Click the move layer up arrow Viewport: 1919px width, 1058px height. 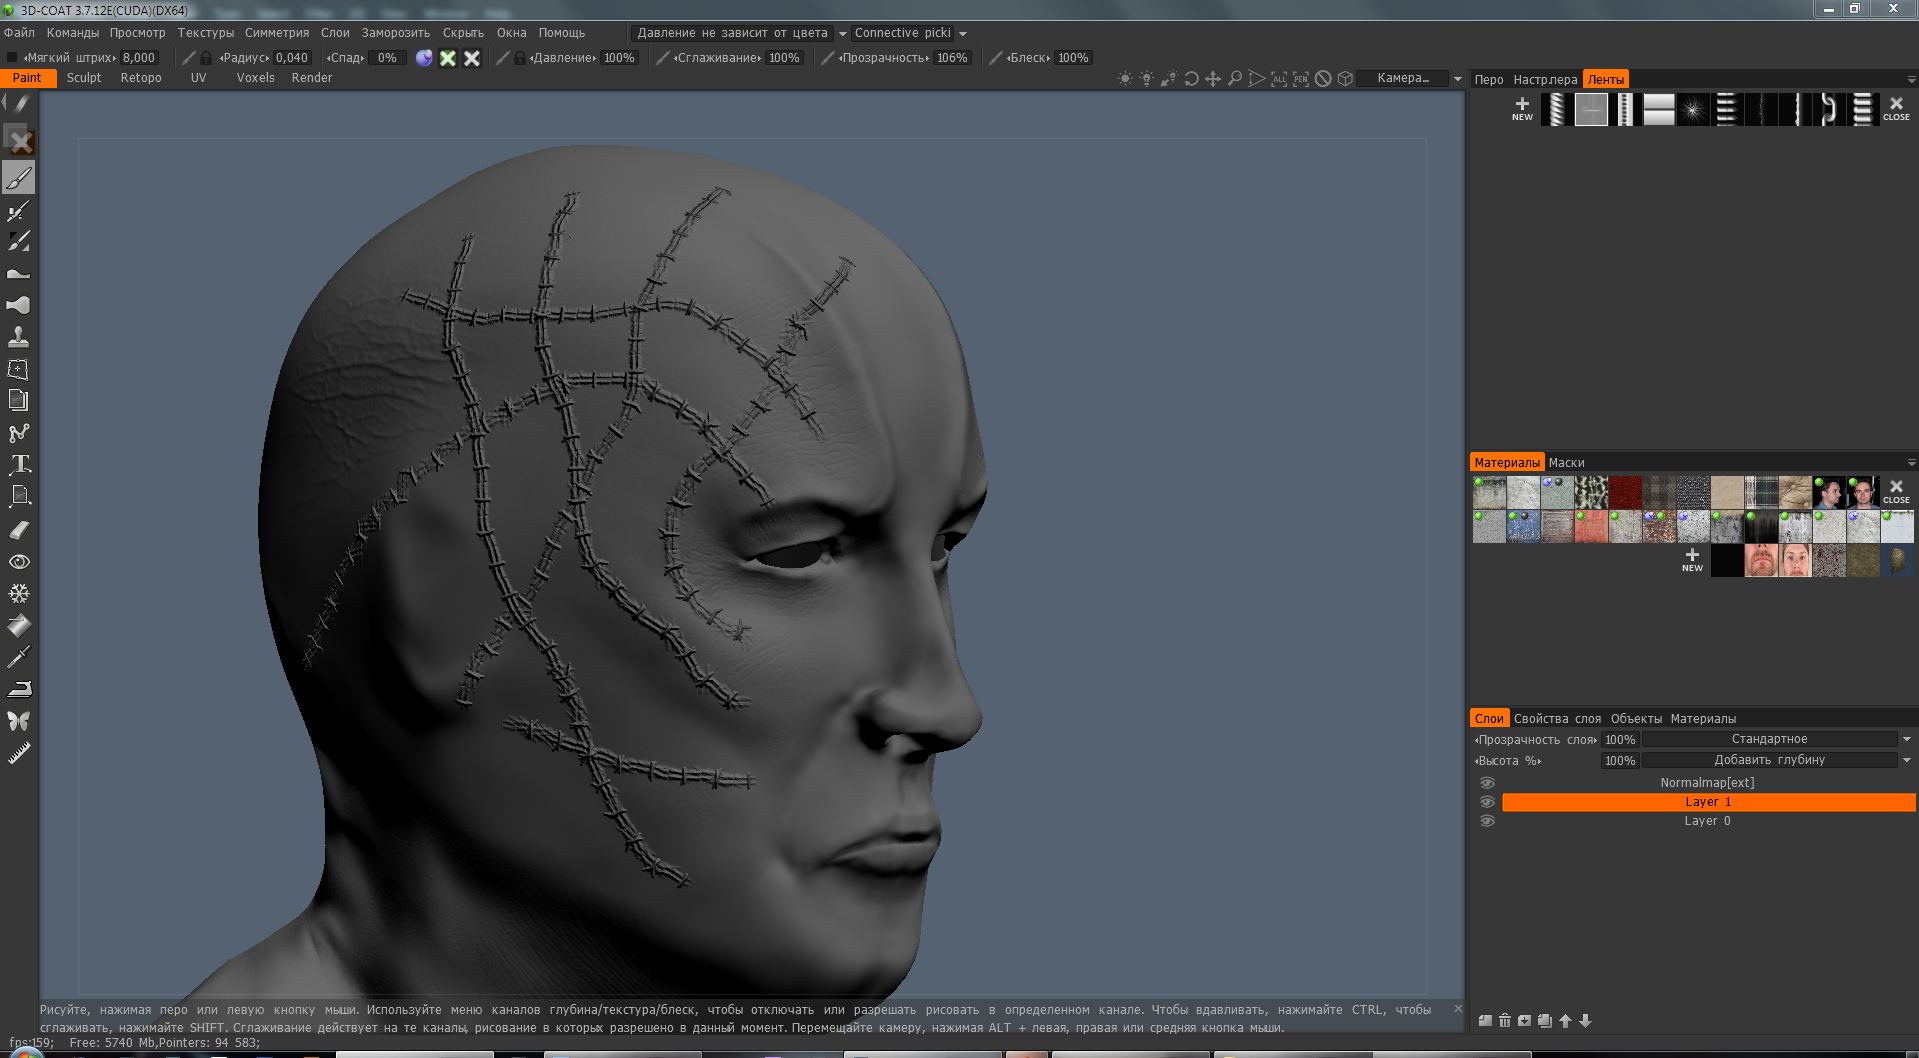1565,1021
